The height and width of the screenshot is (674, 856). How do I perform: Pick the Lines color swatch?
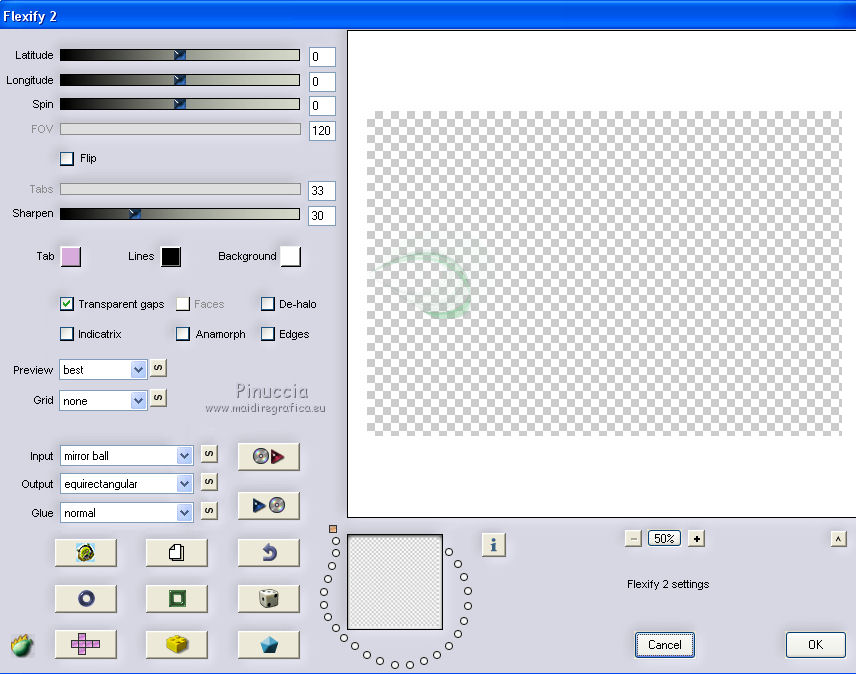(171, 257)
